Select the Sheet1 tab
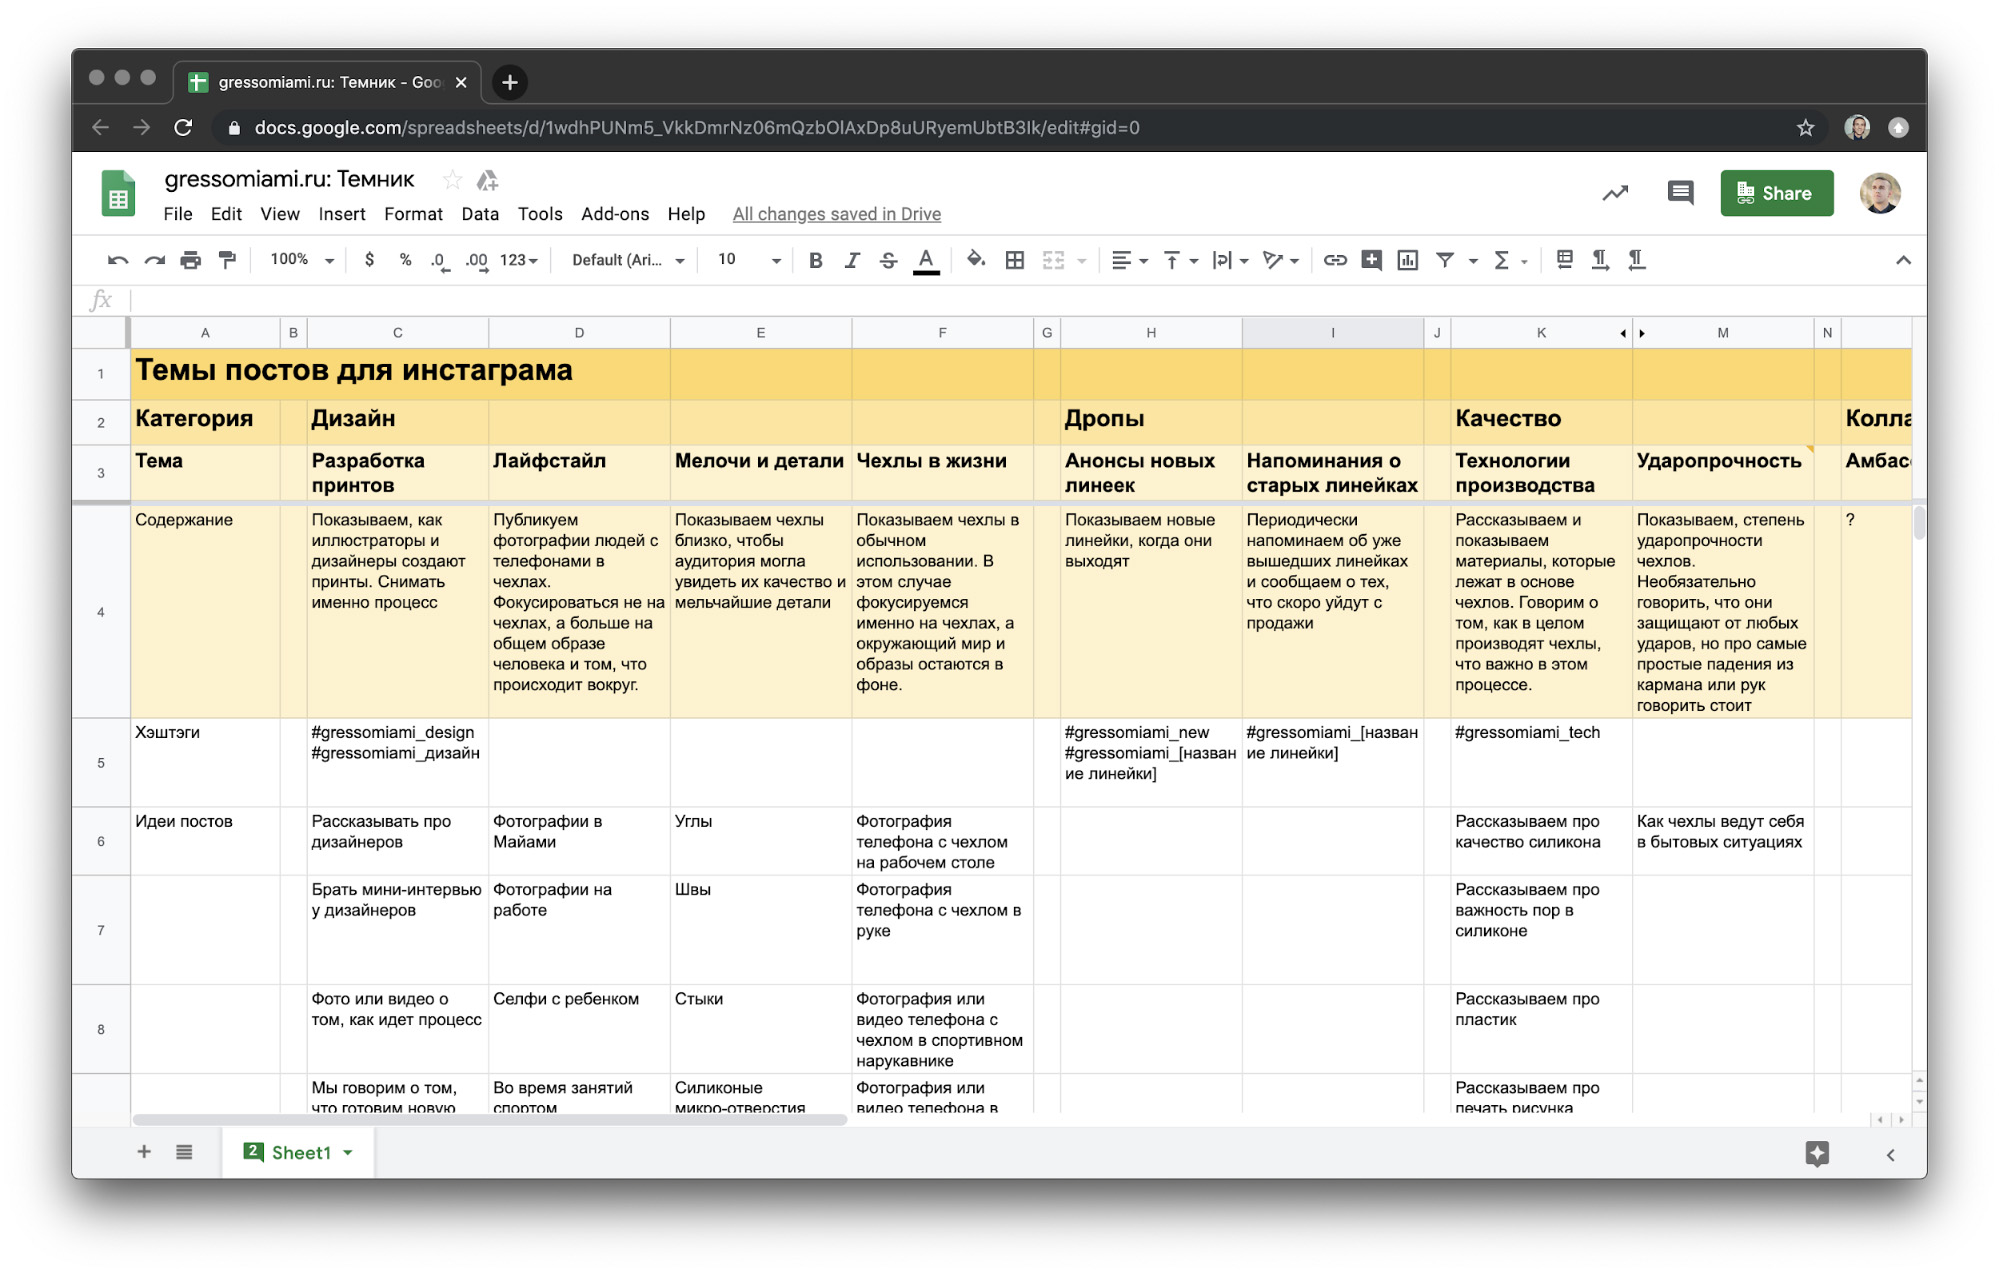This screenshot has width=1999, height=1274. coord(298,1152)
